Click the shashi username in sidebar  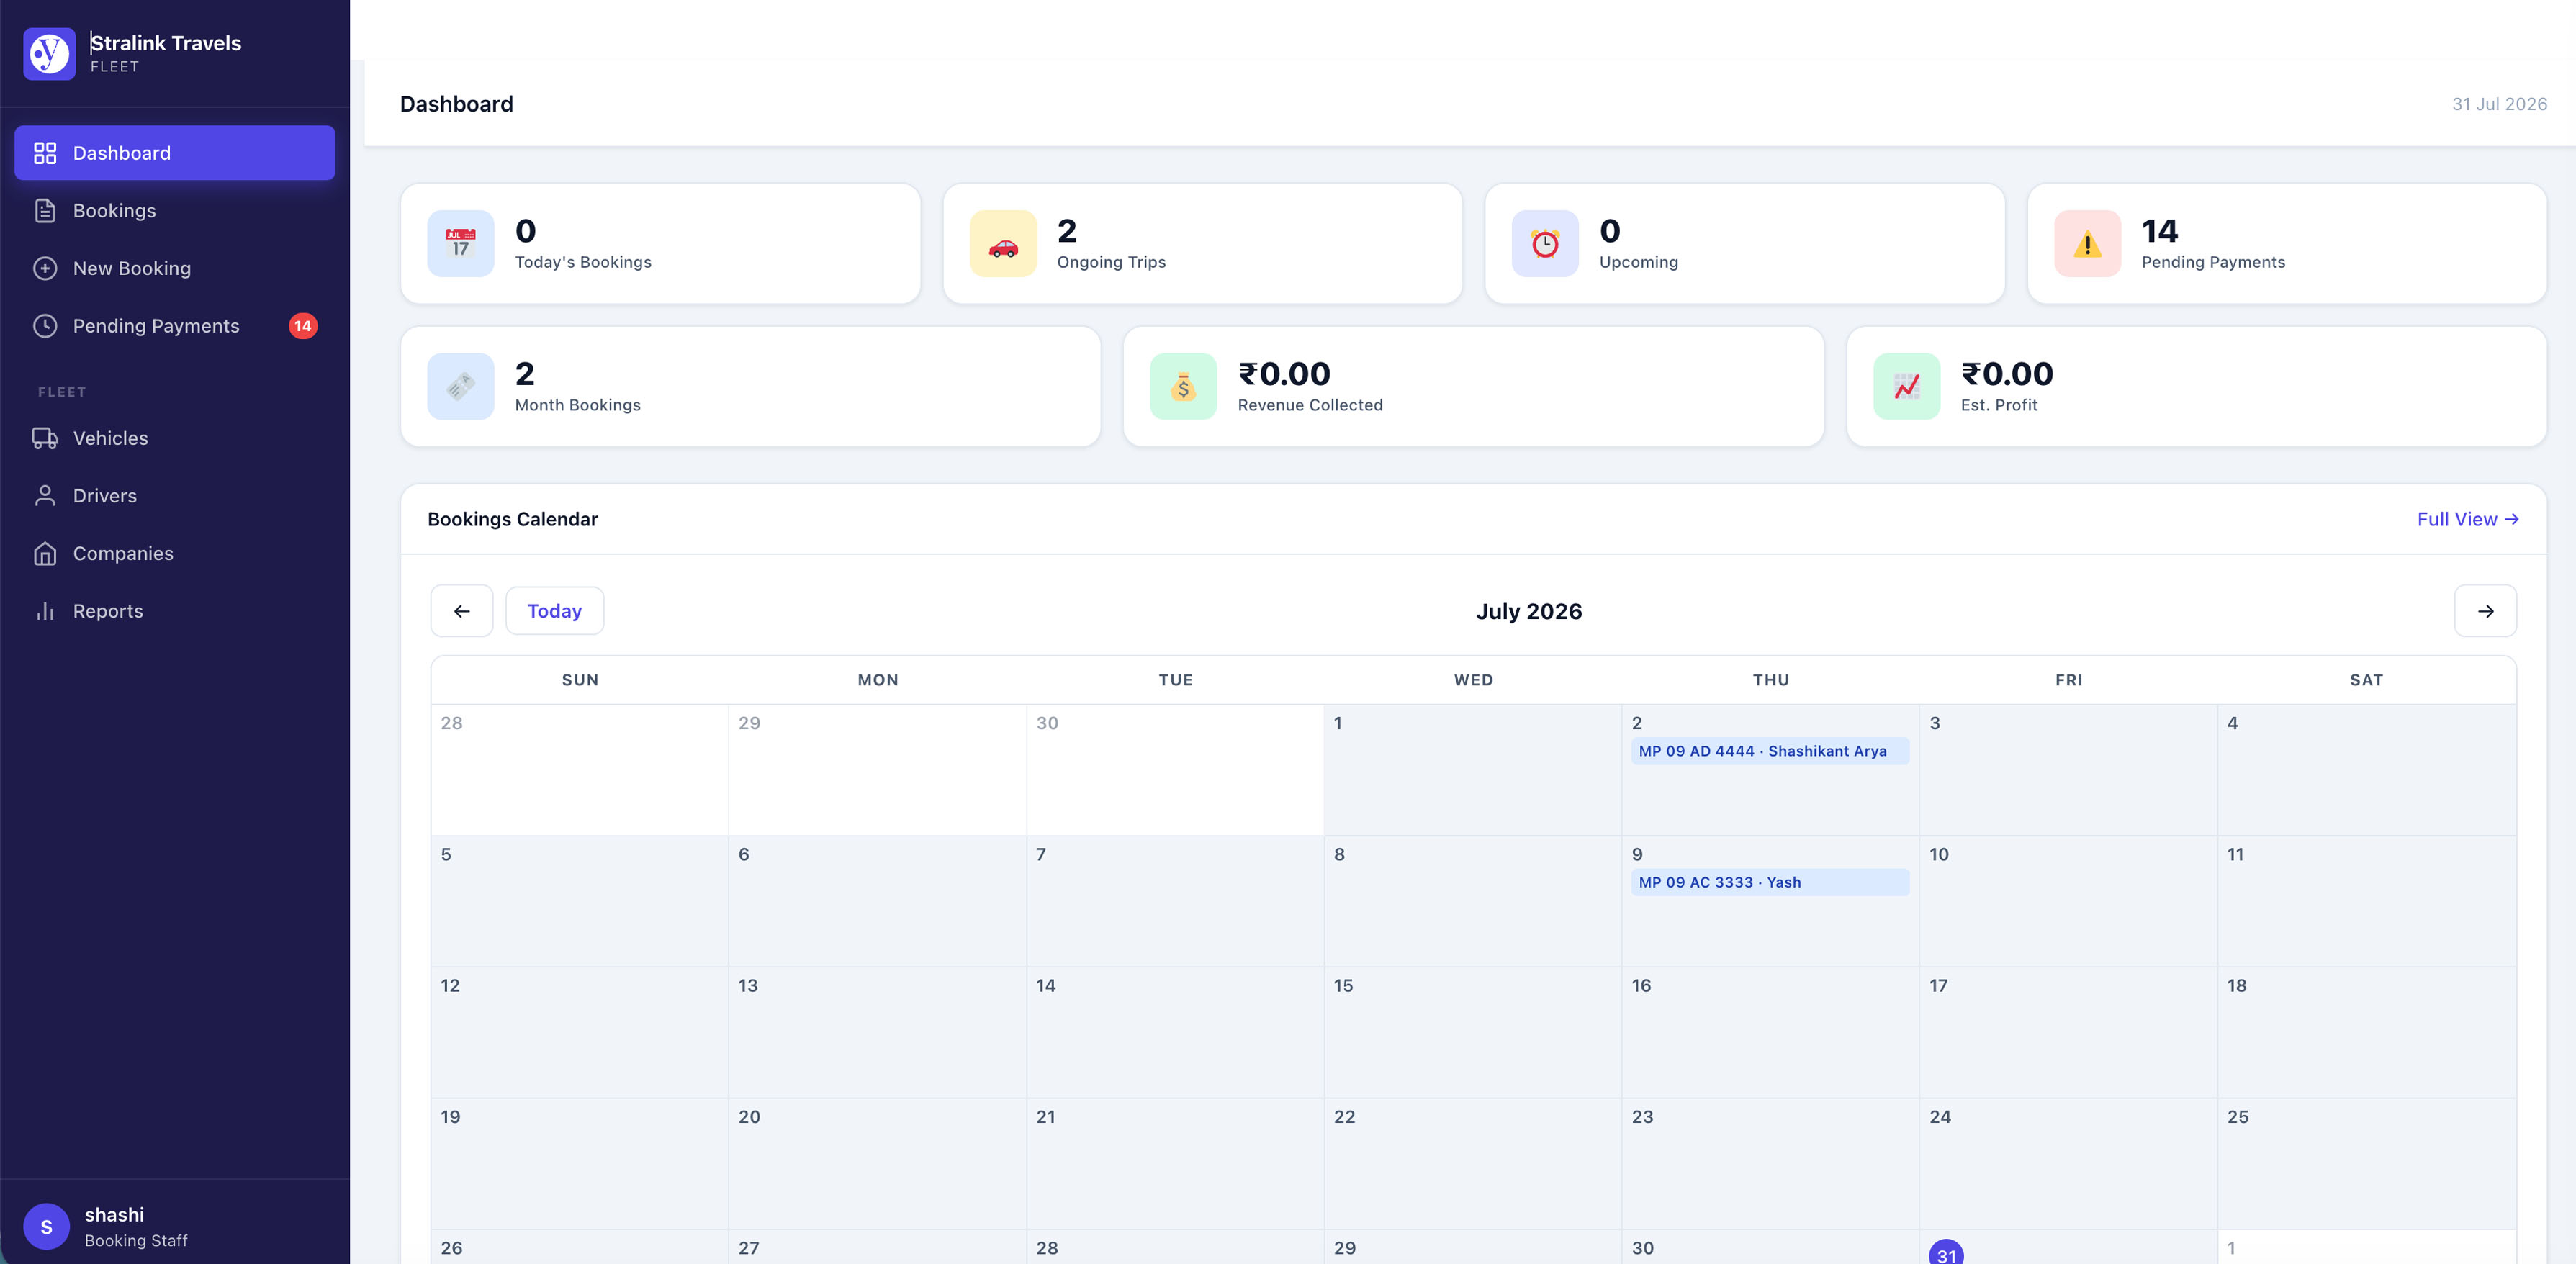coord(114,1214)
